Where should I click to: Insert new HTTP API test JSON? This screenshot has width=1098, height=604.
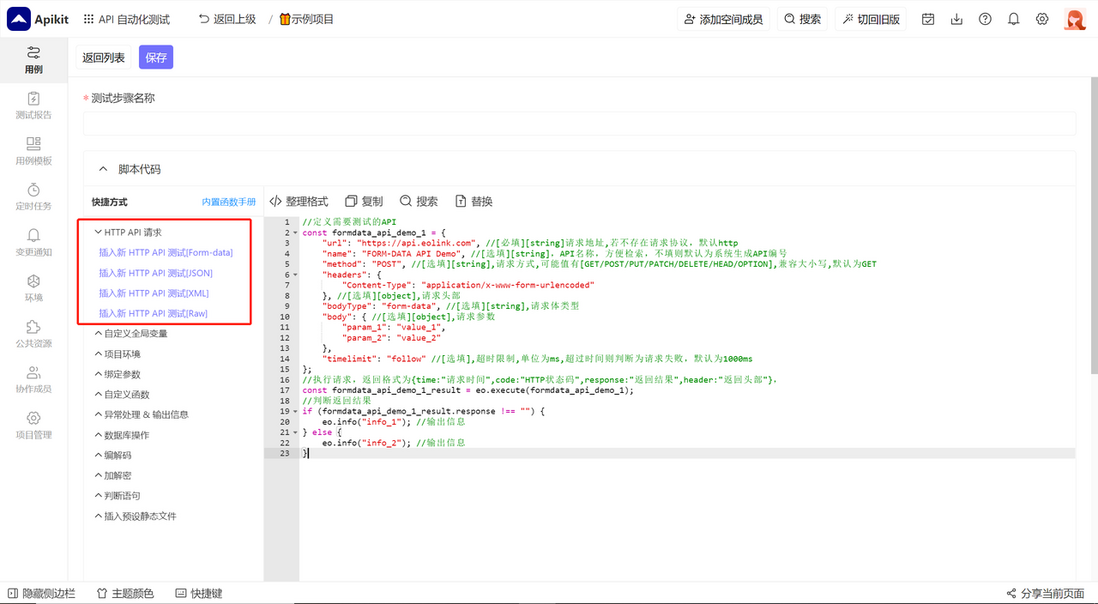(x=155, y=273)
